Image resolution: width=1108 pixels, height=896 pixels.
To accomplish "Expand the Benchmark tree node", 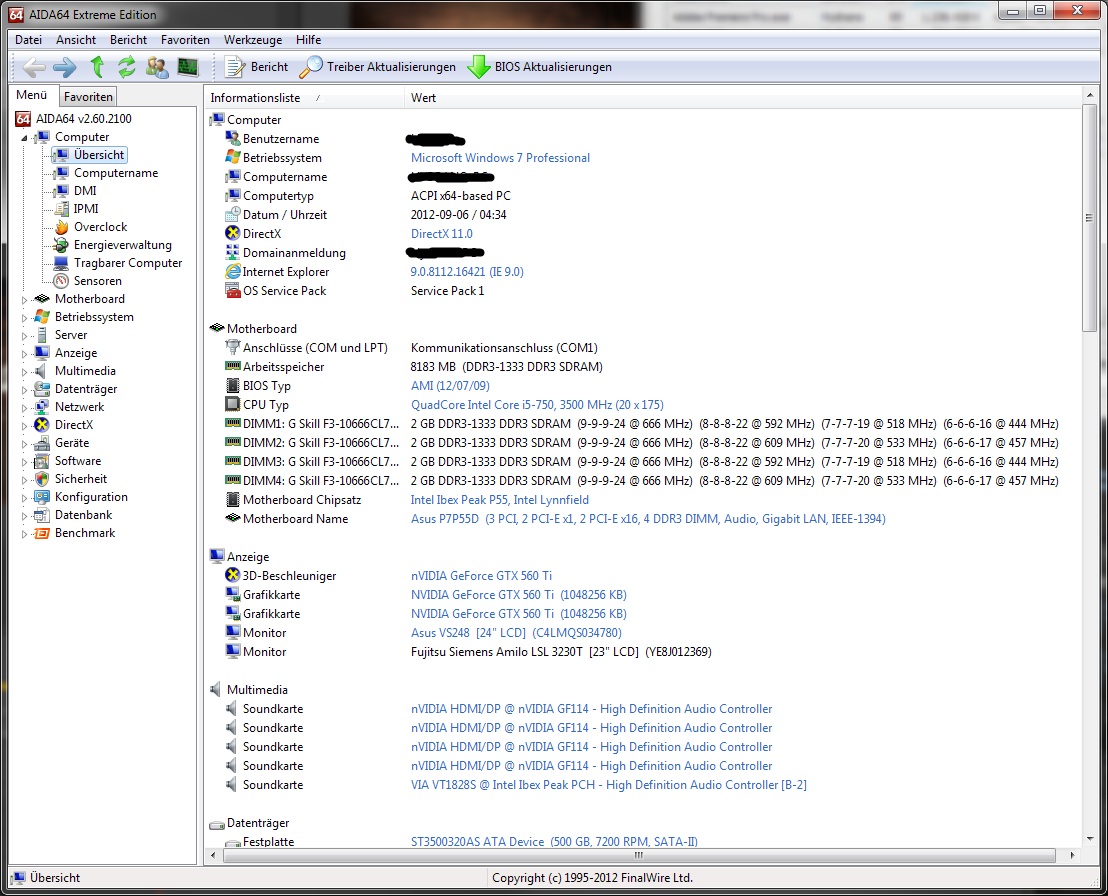I will click(24, 534).
